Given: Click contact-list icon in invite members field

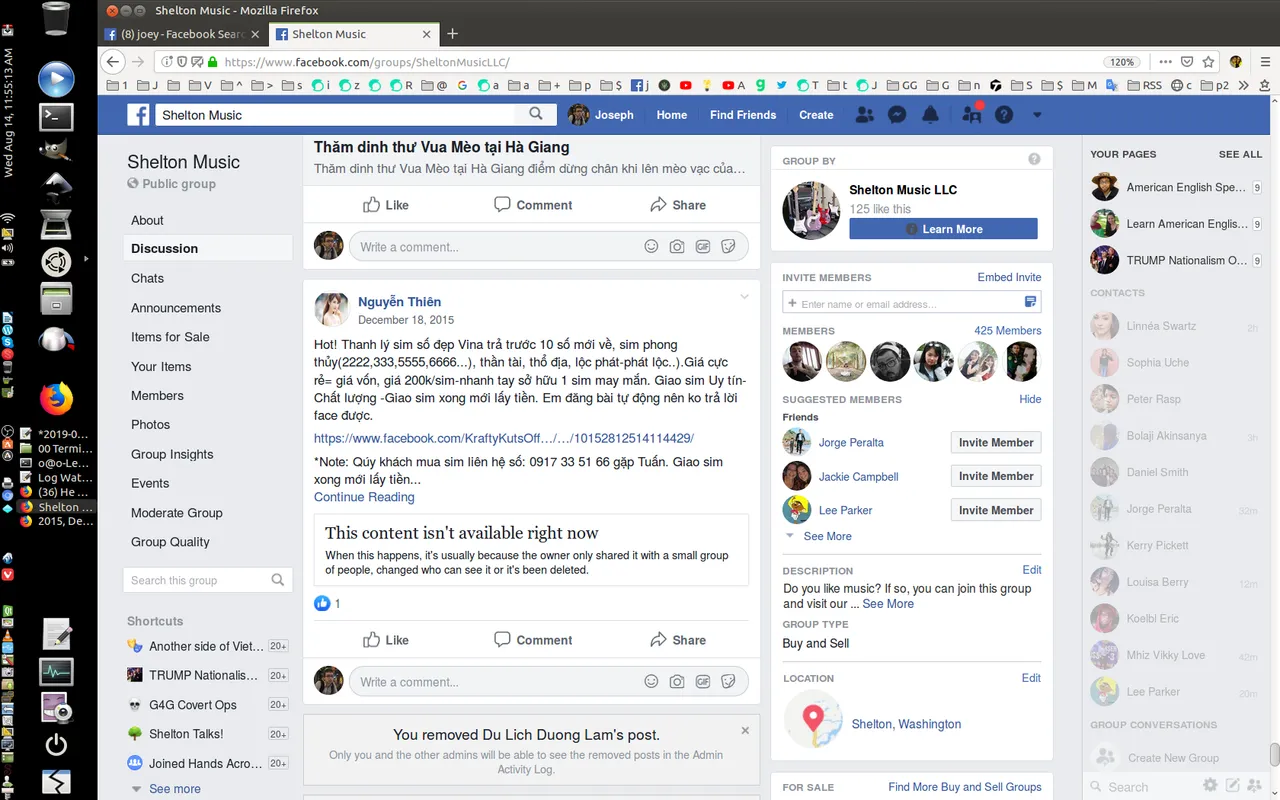Looking at the screenshot, I should tap(1031, 302).
